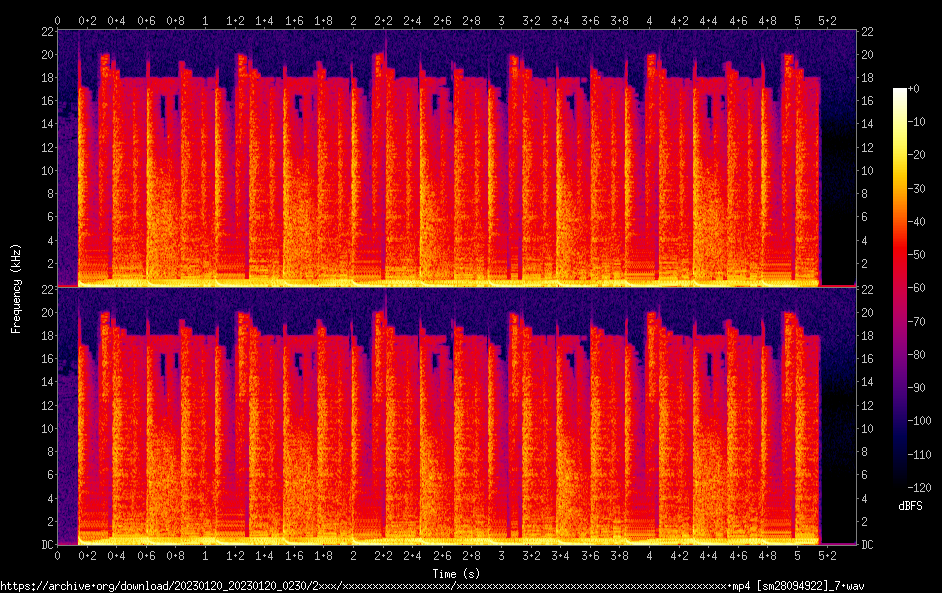Click the 0.6 tick on the top time axis
This screenshot has width=942, height=593.
[x=146, y=20]
